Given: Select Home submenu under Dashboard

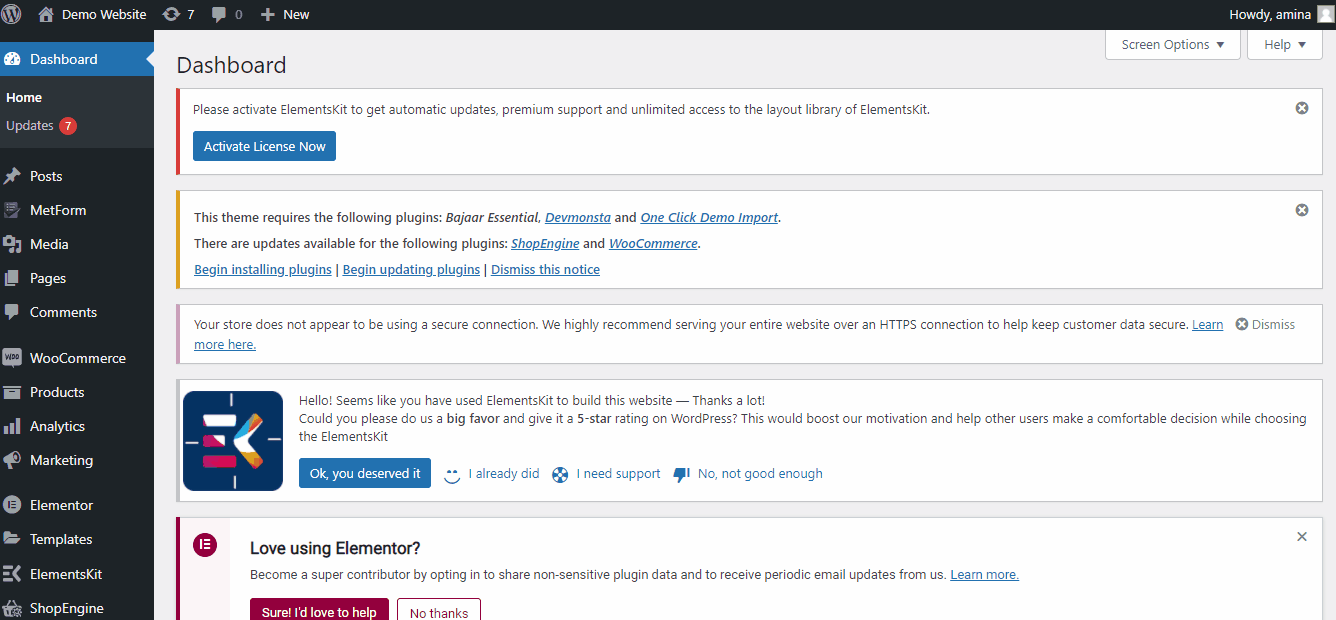Looking at the screenshot, I should (24, 97).
